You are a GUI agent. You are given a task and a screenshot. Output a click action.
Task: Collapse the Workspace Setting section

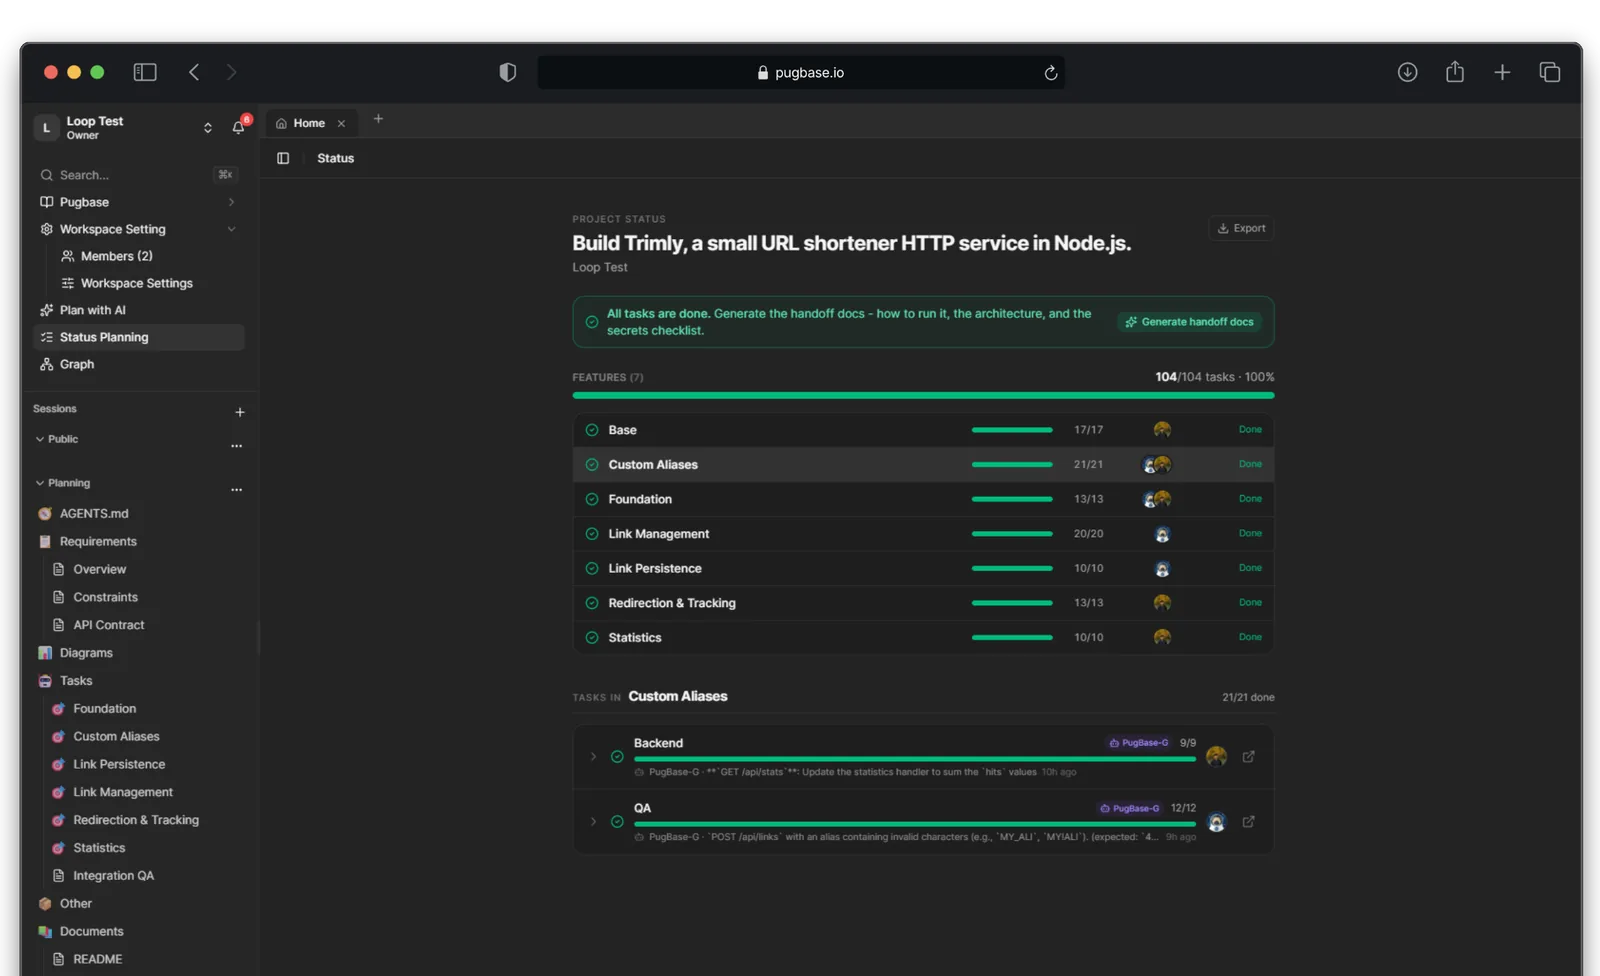(231, 229)
